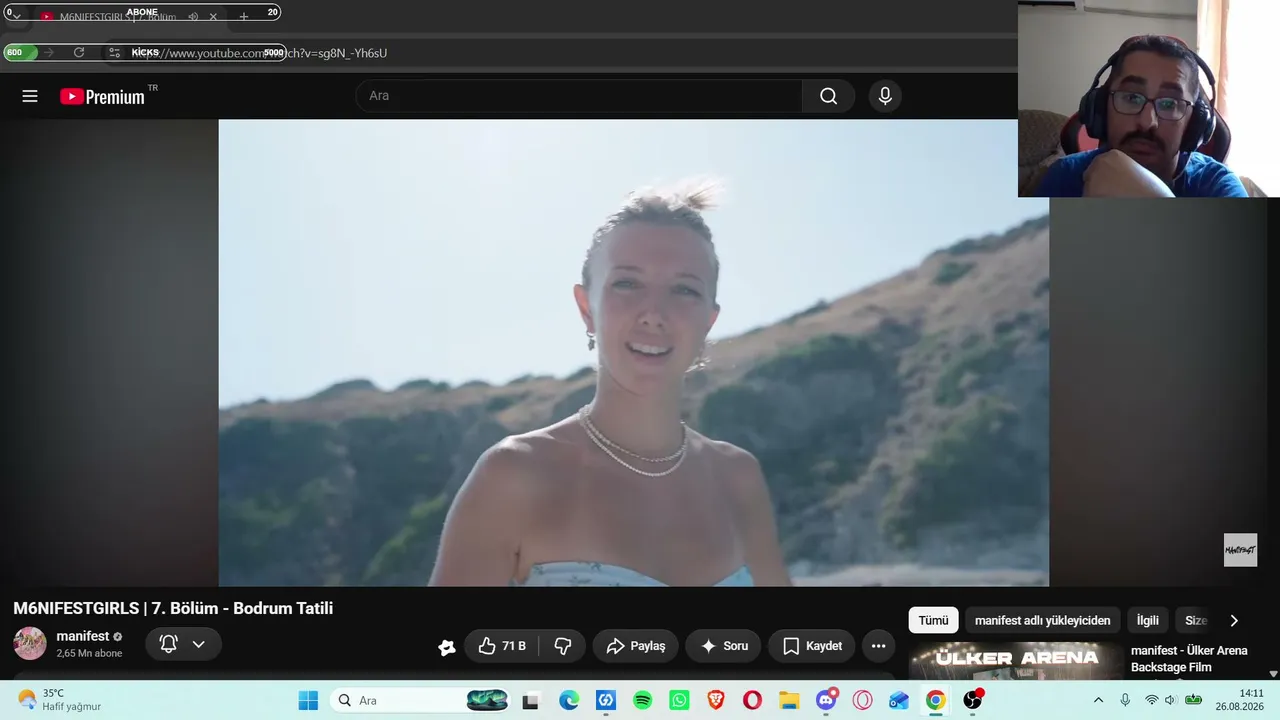Close the M6NIFESTGIRLS browser tab
The height and width of the screenshot is (720, 1280).
pos(213,17)
